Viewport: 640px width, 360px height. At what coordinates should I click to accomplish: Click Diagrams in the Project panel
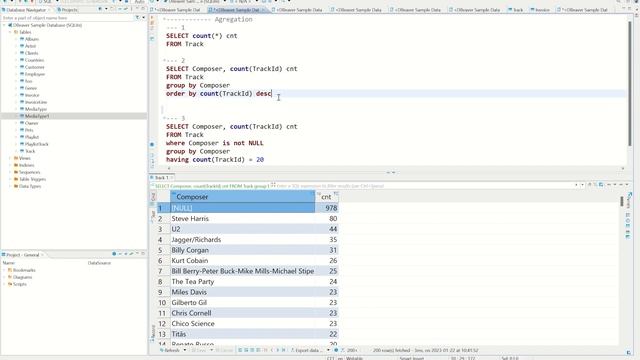[22, 277]
